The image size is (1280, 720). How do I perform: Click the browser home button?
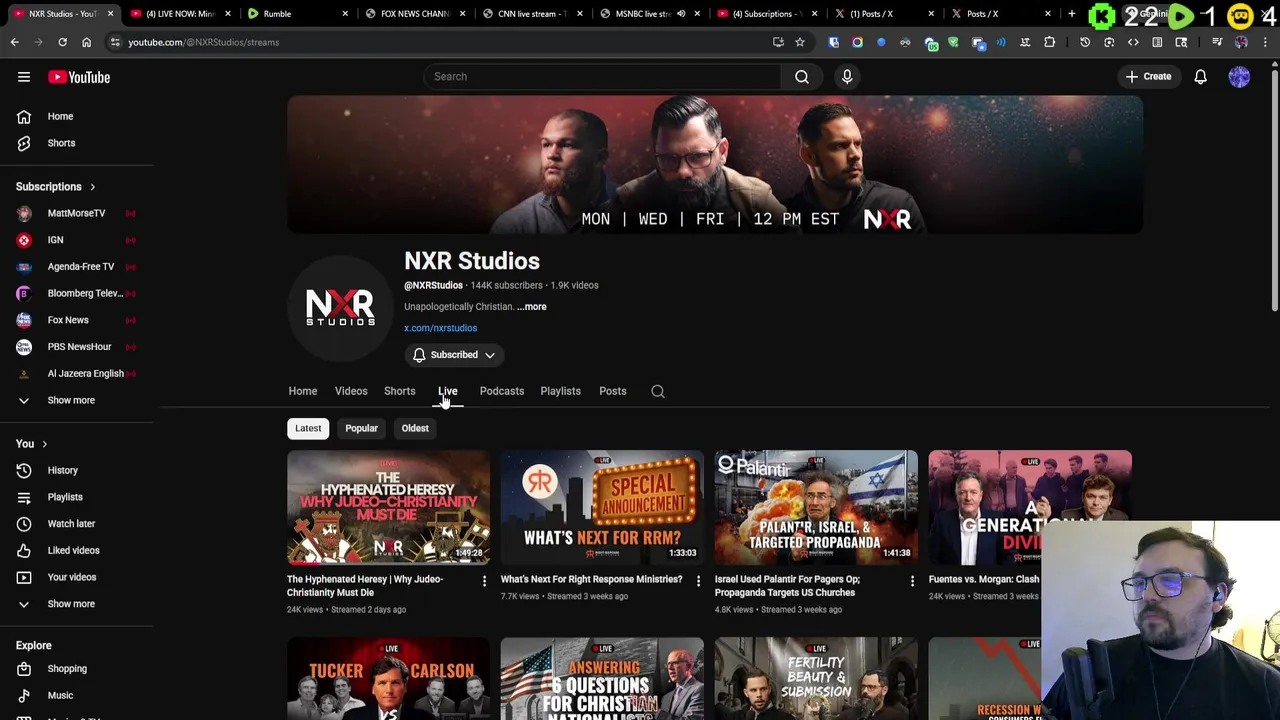point(86,42)
